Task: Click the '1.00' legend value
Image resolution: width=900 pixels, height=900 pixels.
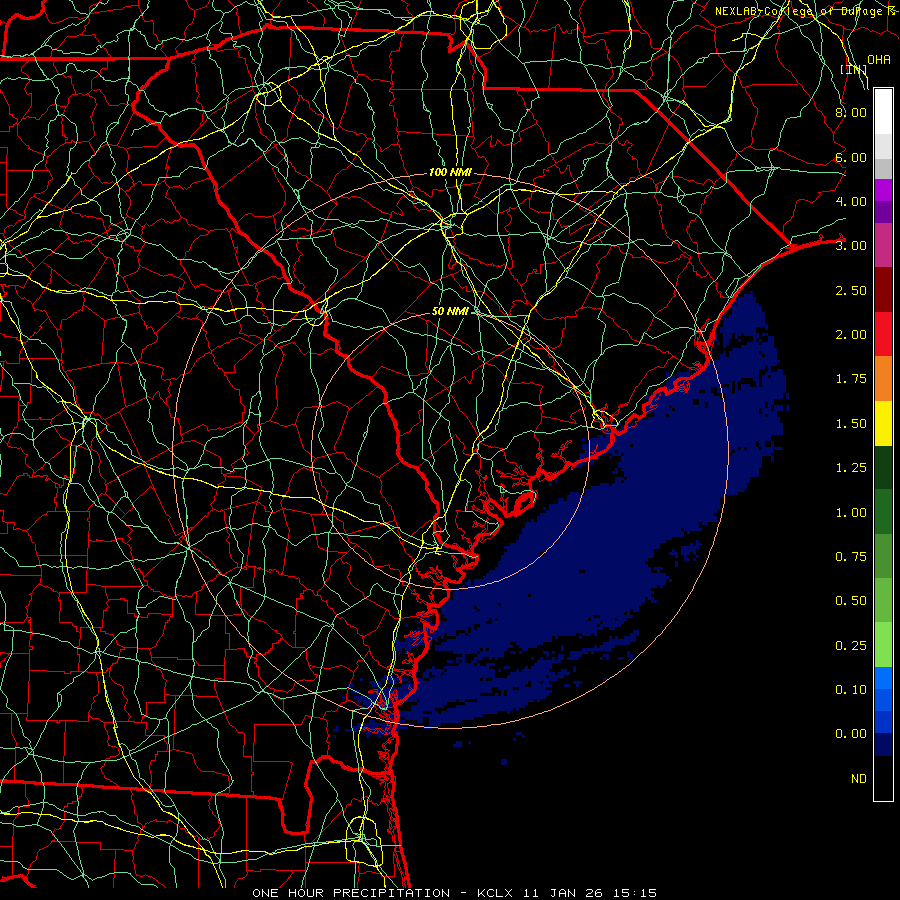Action: tap(851, 513)
